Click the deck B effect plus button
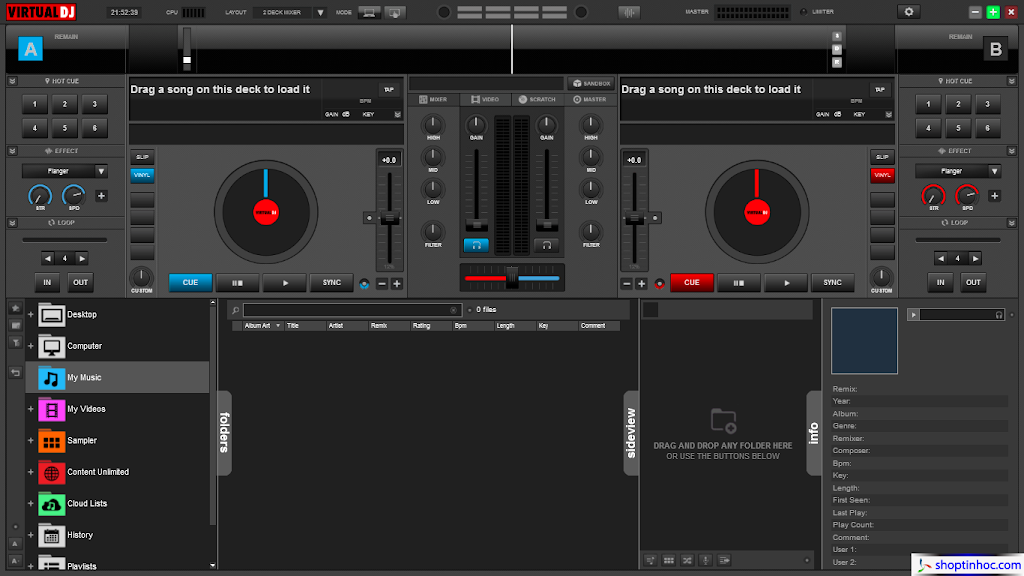The width and height of the screenshot is (1024, 576). coord(994,196)
